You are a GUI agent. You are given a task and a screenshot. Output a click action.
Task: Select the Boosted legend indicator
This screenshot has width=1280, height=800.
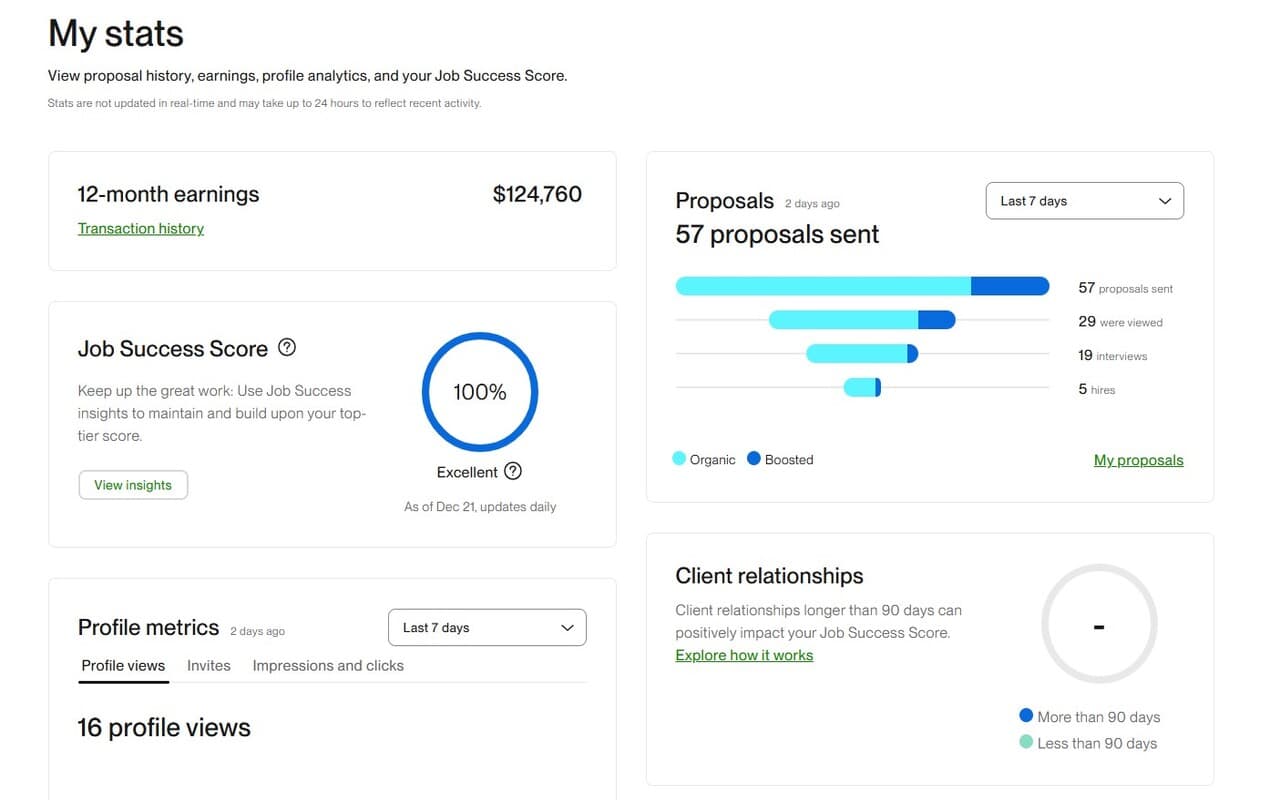click(x=753, y=459)
